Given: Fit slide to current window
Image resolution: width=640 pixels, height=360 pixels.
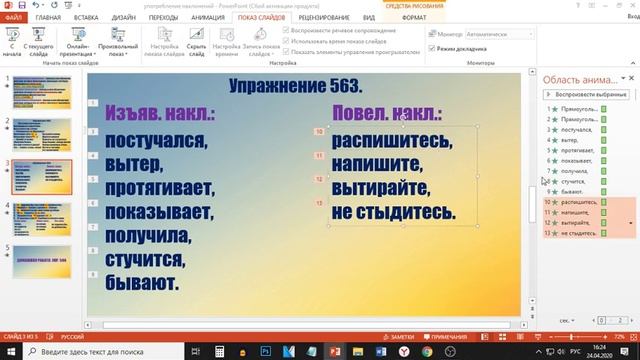Looking at the screenshot, I should click(633, 337).
